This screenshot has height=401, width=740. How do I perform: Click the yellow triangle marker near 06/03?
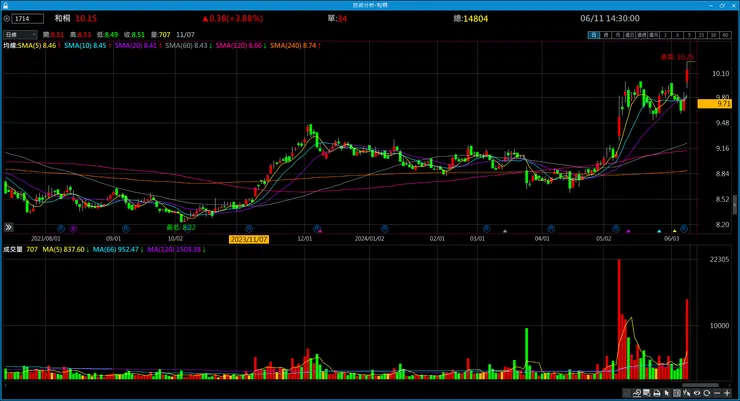pos(674,231)
